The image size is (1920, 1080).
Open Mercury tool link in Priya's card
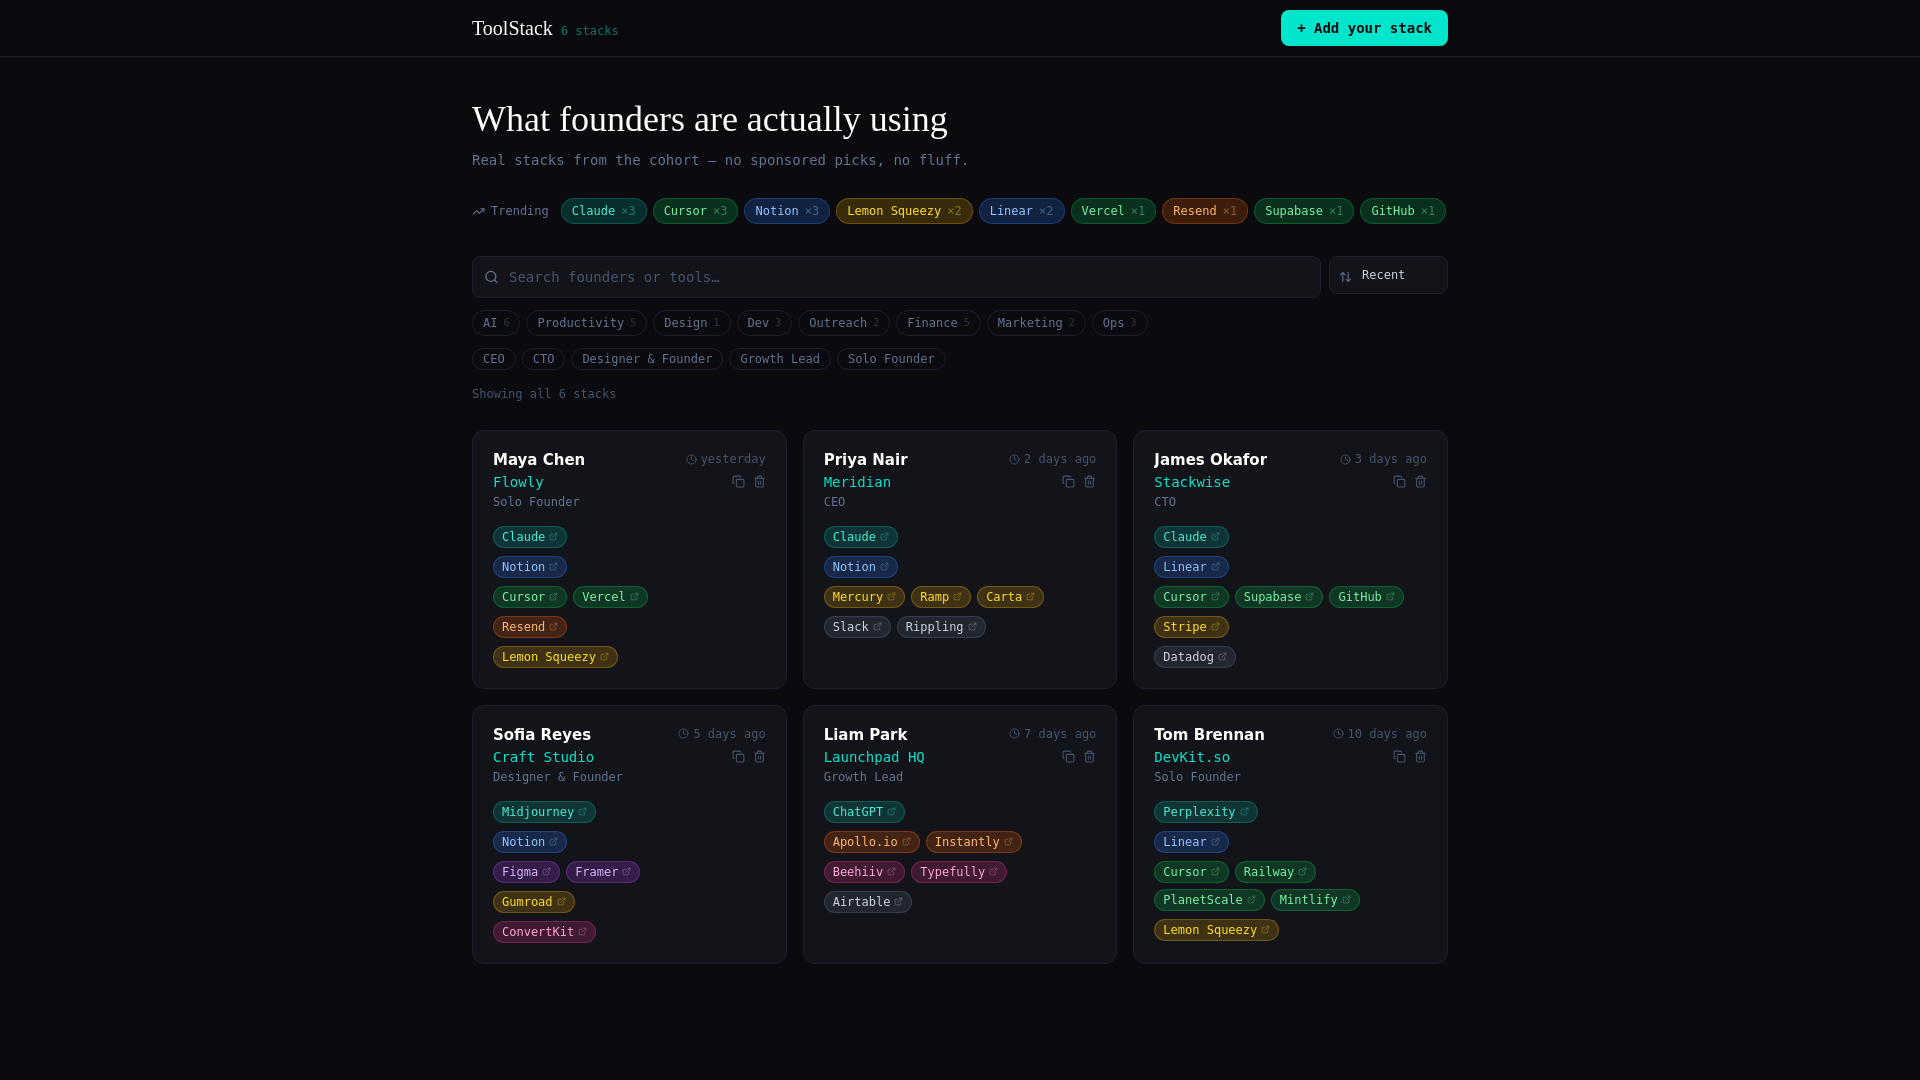pos(864,597)
